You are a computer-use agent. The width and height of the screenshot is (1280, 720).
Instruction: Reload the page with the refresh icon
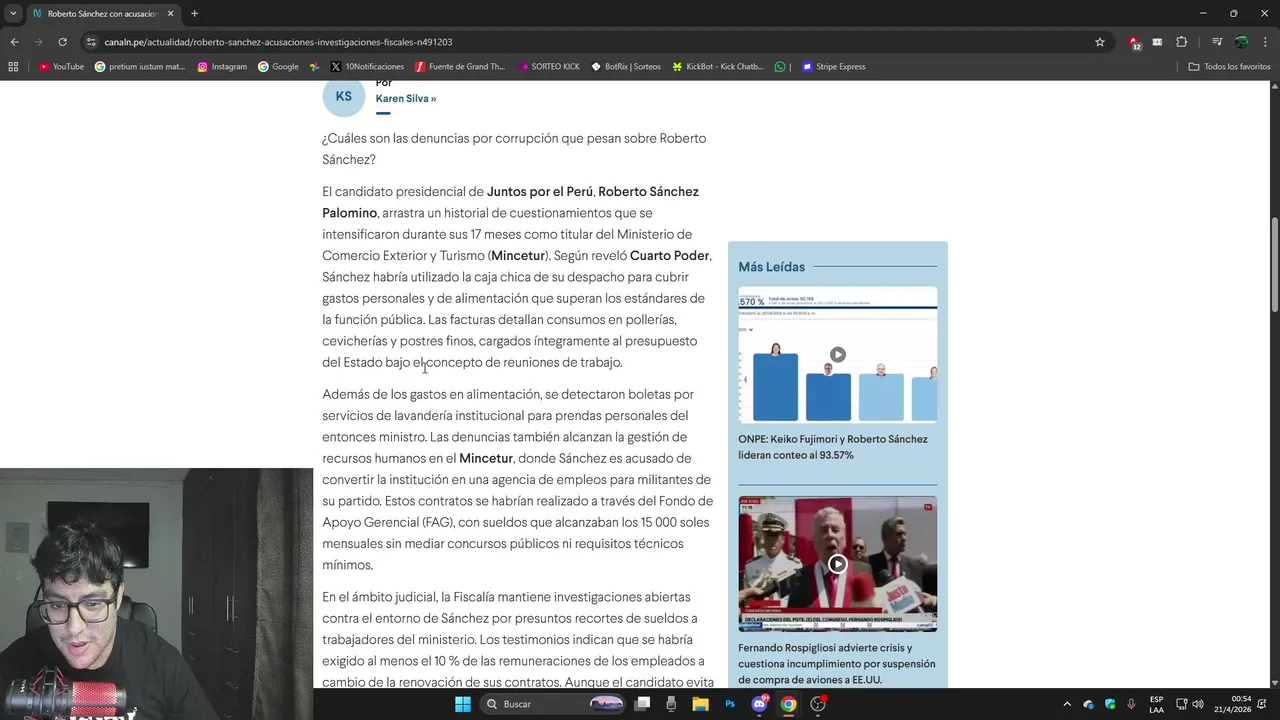62,42
